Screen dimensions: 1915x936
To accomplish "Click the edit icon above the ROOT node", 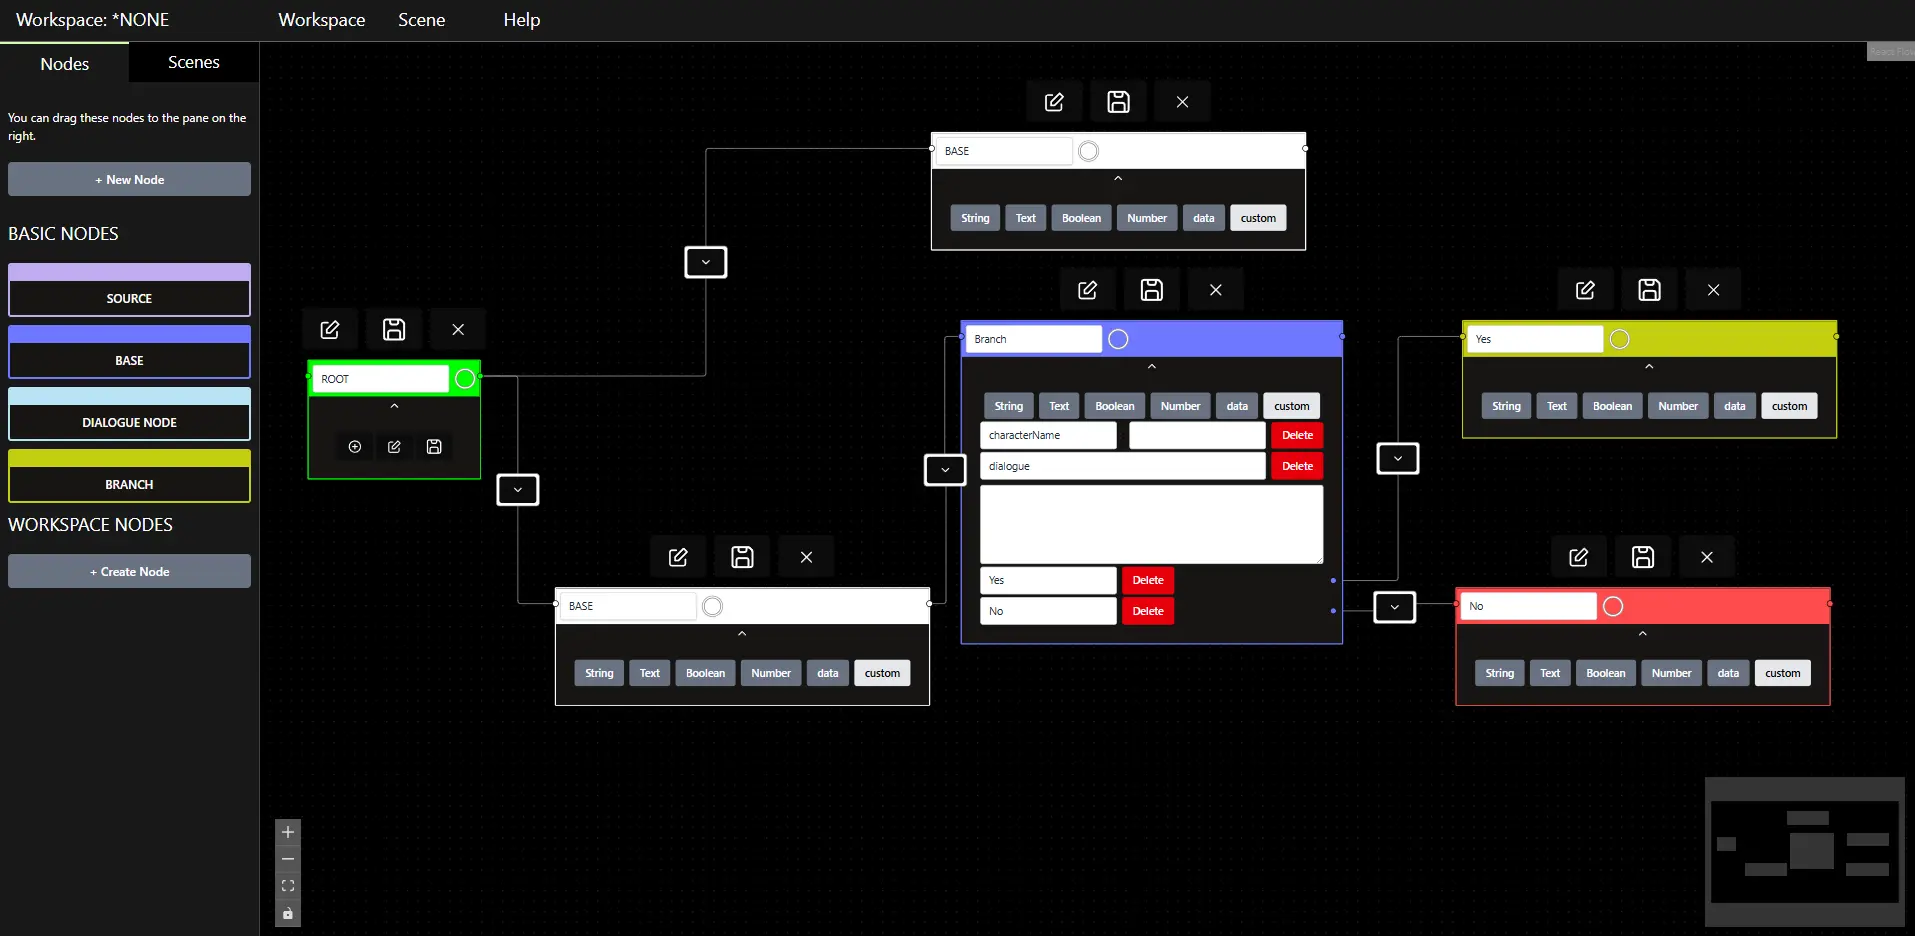I will (330, 329).
